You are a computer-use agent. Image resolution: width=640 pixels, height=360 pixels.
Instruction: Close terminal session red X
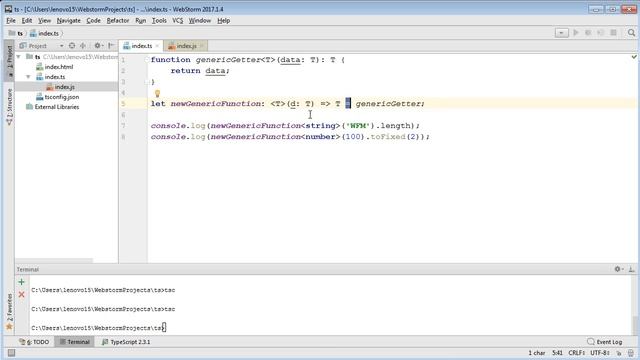pos(22,294)
